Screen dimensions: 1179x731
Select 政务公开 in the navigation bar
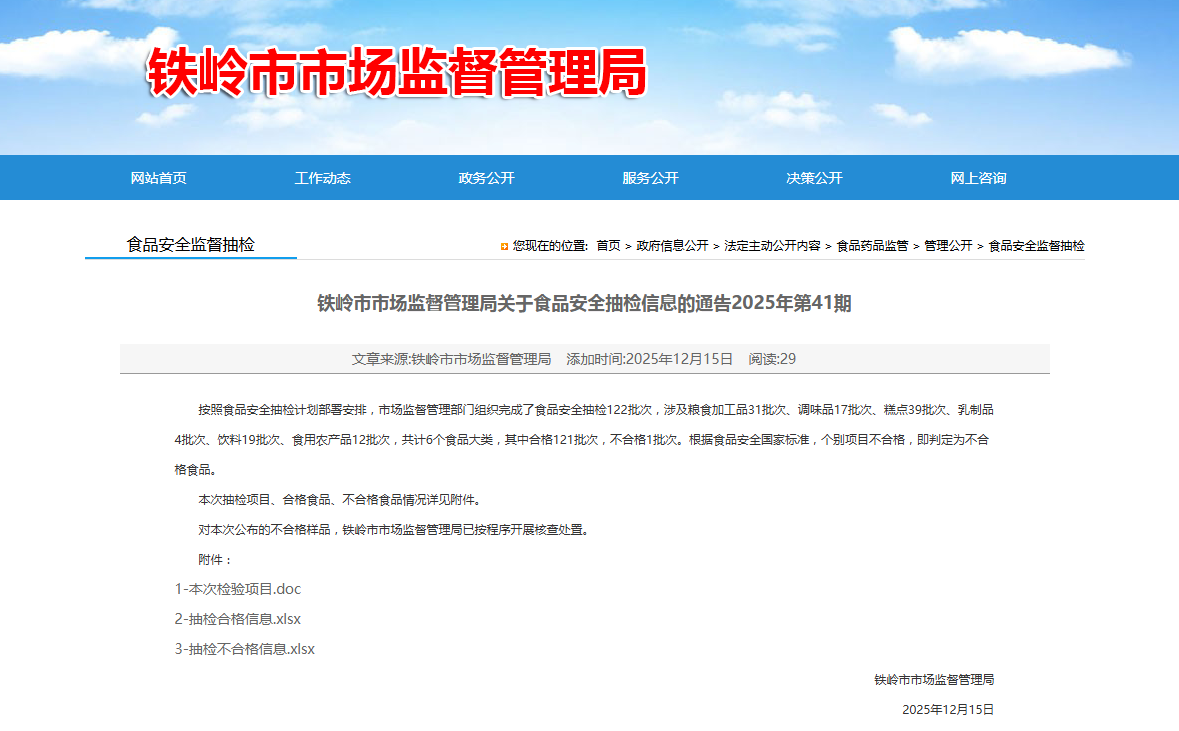coord(486,178)
